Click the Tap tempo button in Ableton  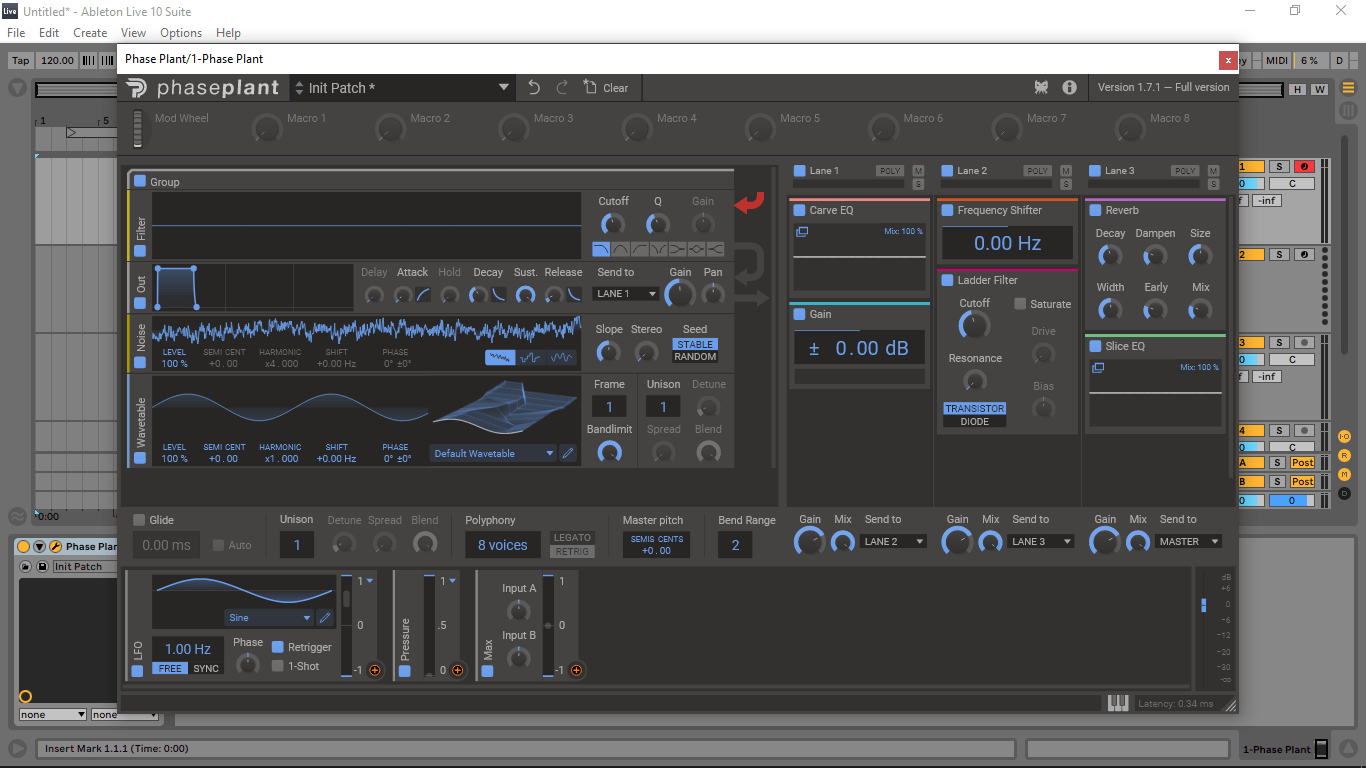pyautogui.click(x=21, y=61)
